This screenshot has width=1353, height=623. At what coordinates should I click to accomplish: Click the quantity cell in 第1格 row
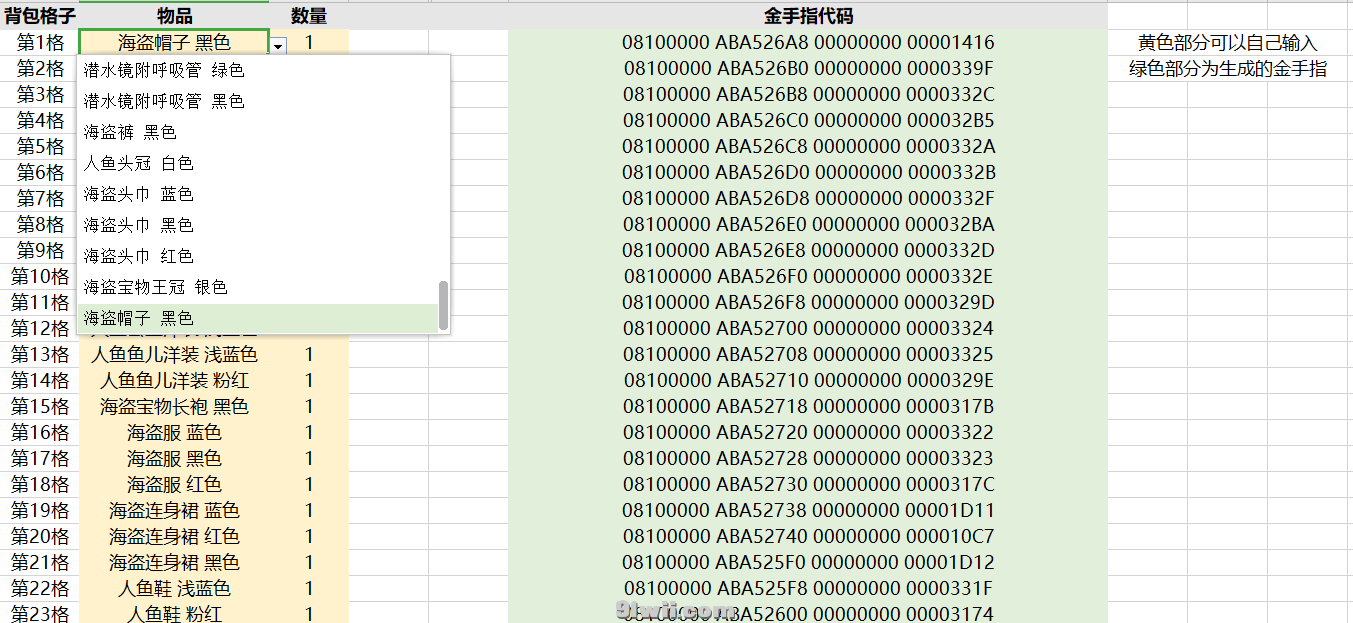tap(309, 42)
